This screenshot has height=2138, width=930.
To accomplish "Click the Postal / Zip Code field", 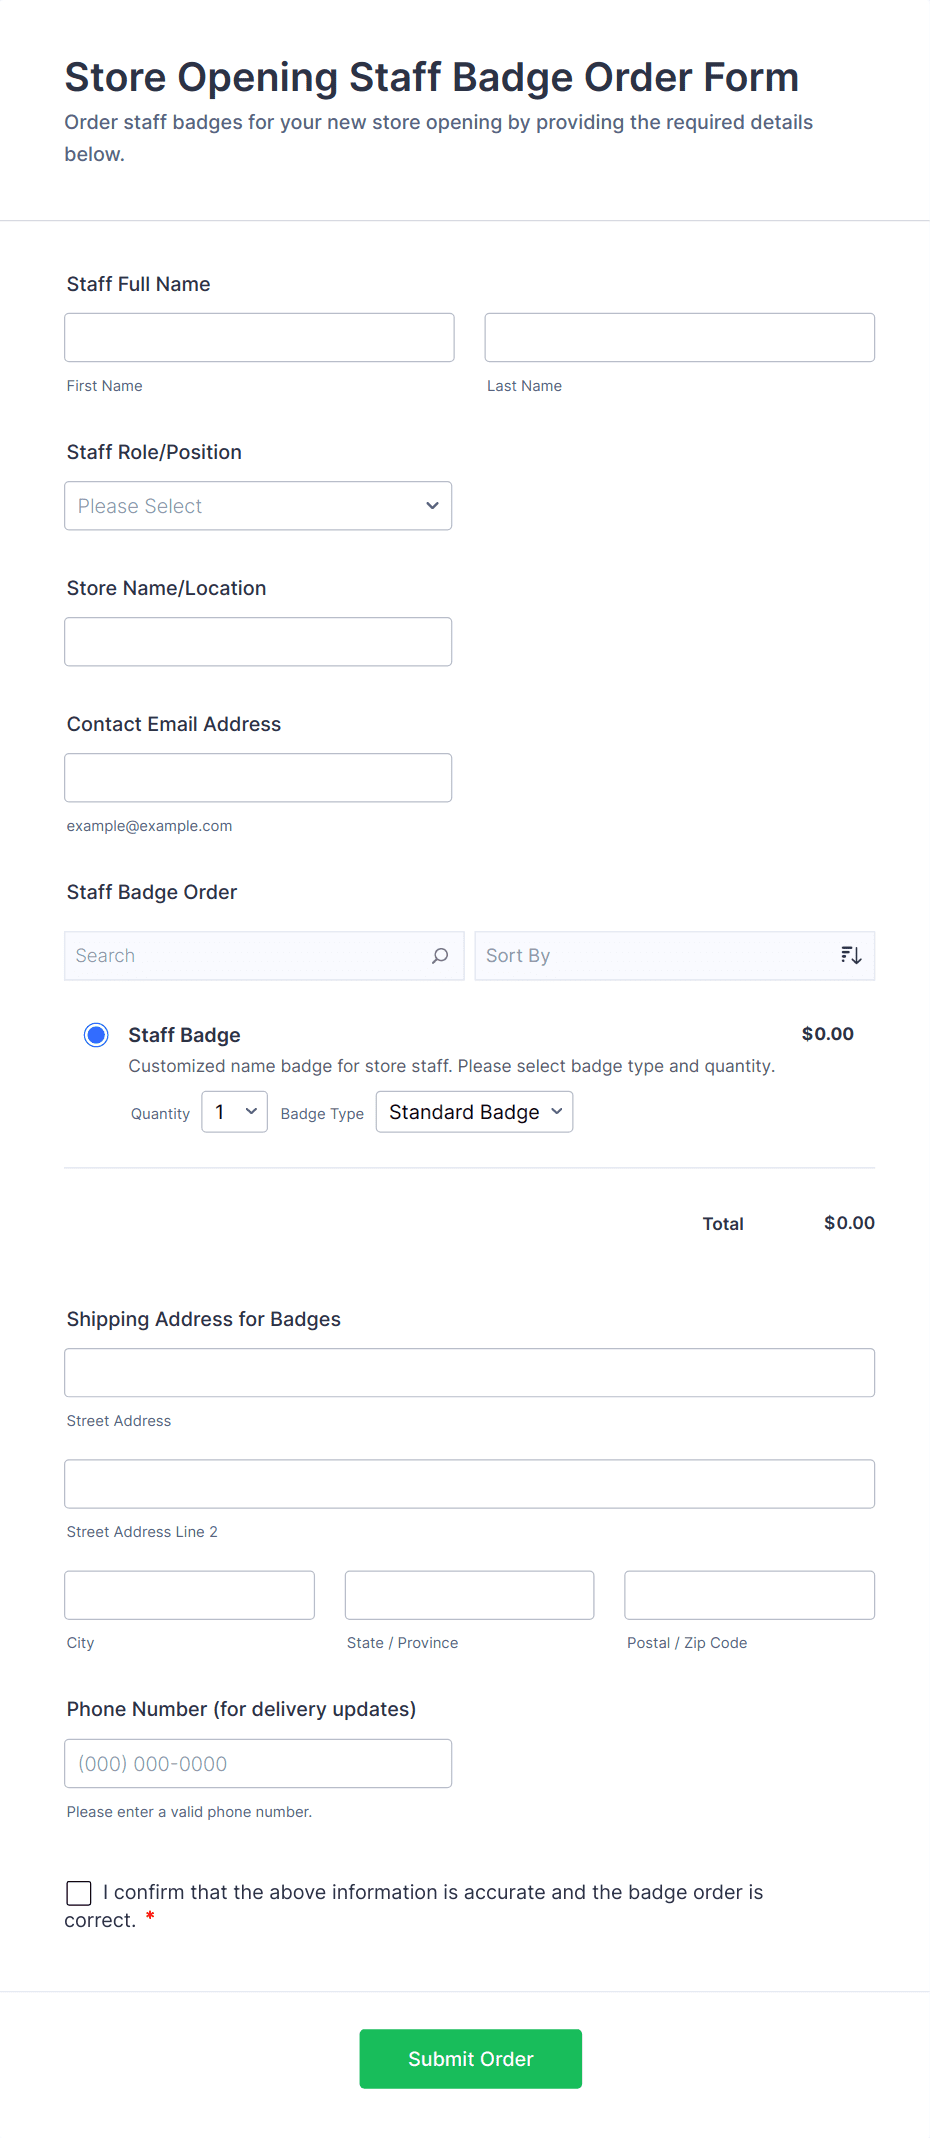I will (x=749, y=1595).
